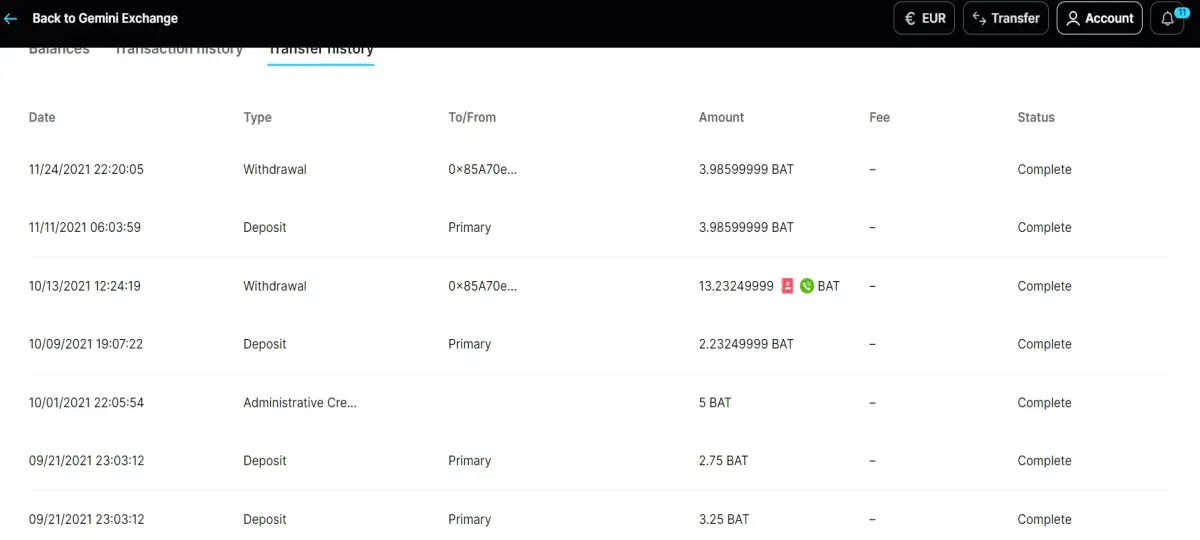Click Withdrawal type in 11/24/2021 row
The image size is (1200, 540).
(x=275, y=169)
